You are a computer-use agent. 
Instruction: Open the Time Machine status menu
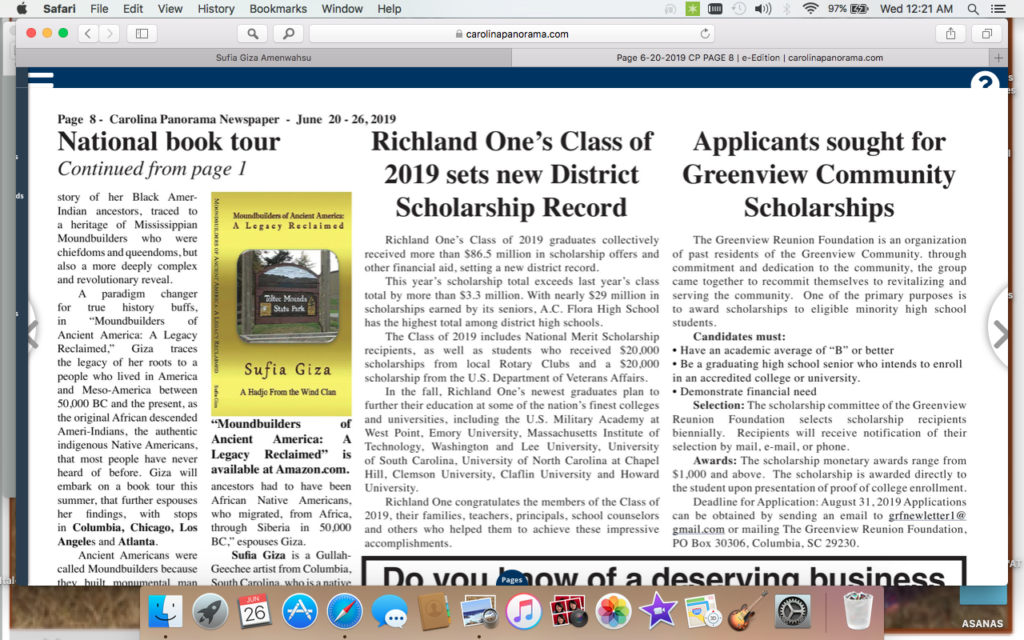coord(739,9)
